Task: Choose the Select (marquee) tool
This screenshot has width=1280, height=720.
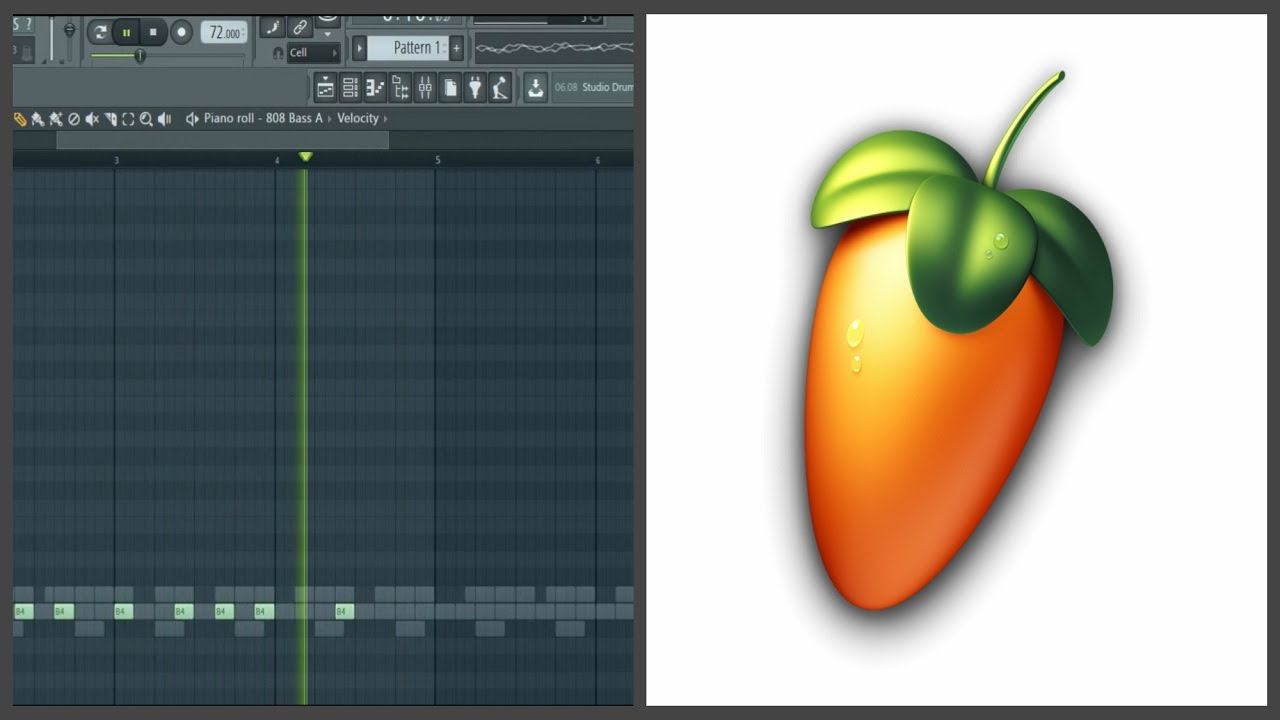Action: tap(128, 119)
